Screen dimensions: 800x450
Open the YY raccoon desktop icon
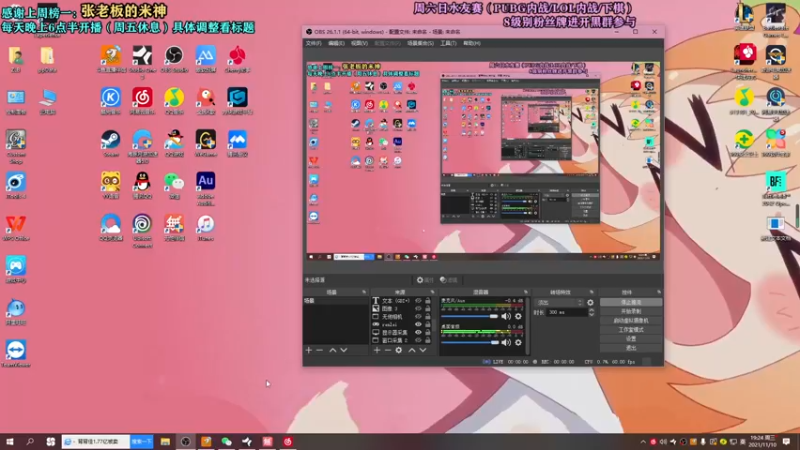111,185
